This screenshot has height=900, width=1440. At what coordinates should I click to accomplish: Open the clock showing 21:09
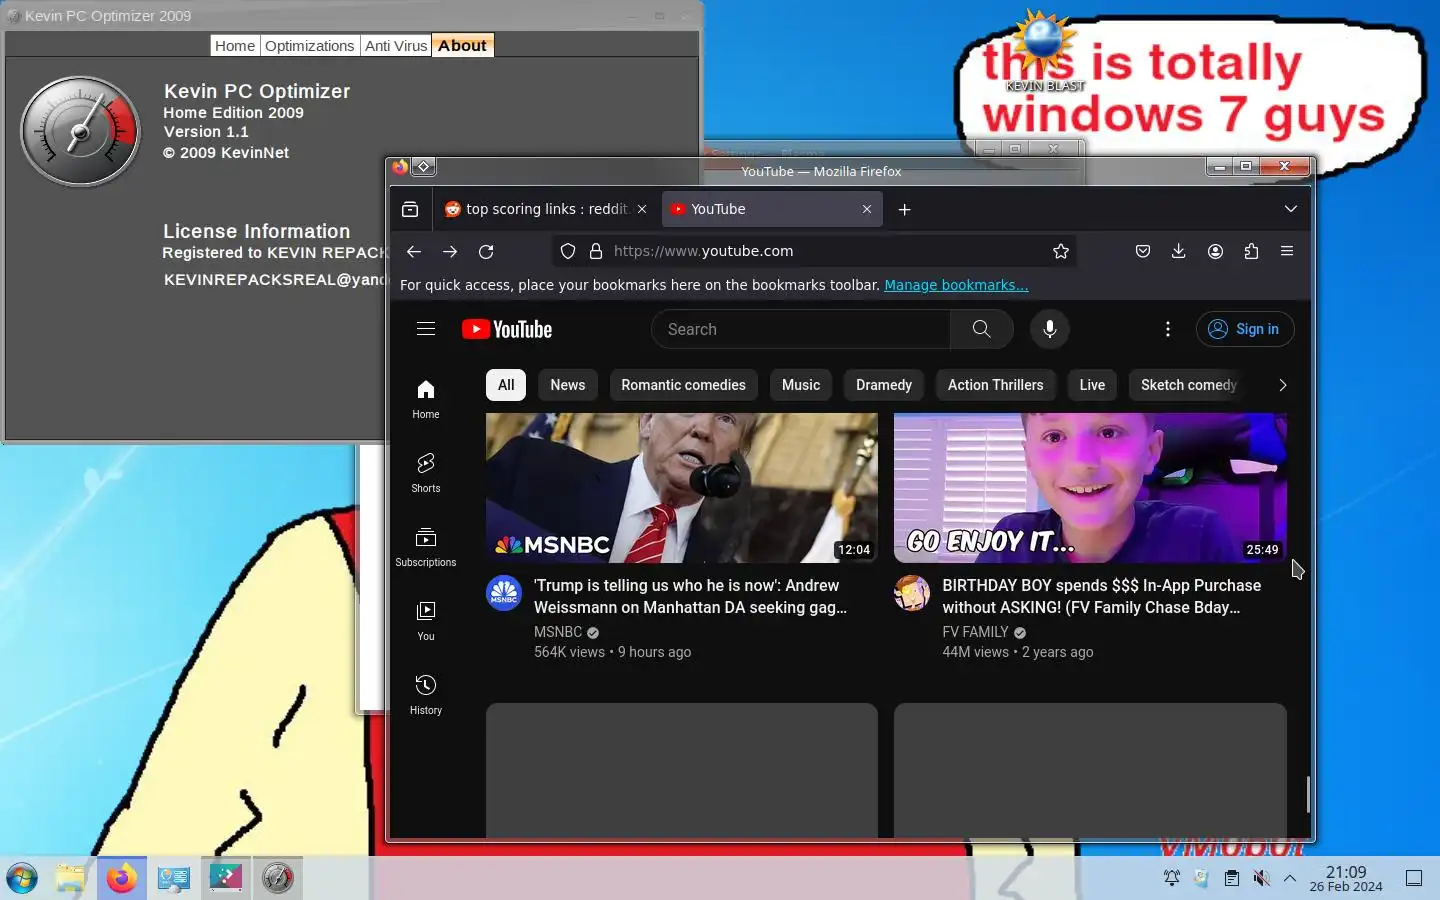[x=1346, y=878]
